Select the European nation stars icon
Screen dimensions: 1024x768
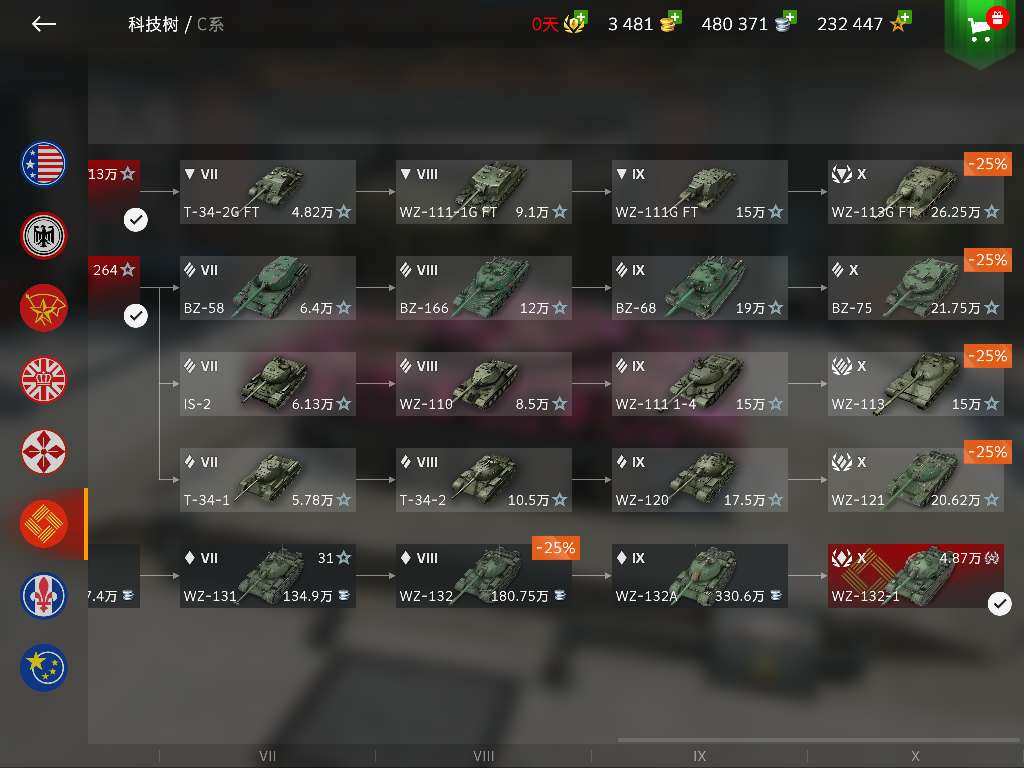click(x=43, y=667)
